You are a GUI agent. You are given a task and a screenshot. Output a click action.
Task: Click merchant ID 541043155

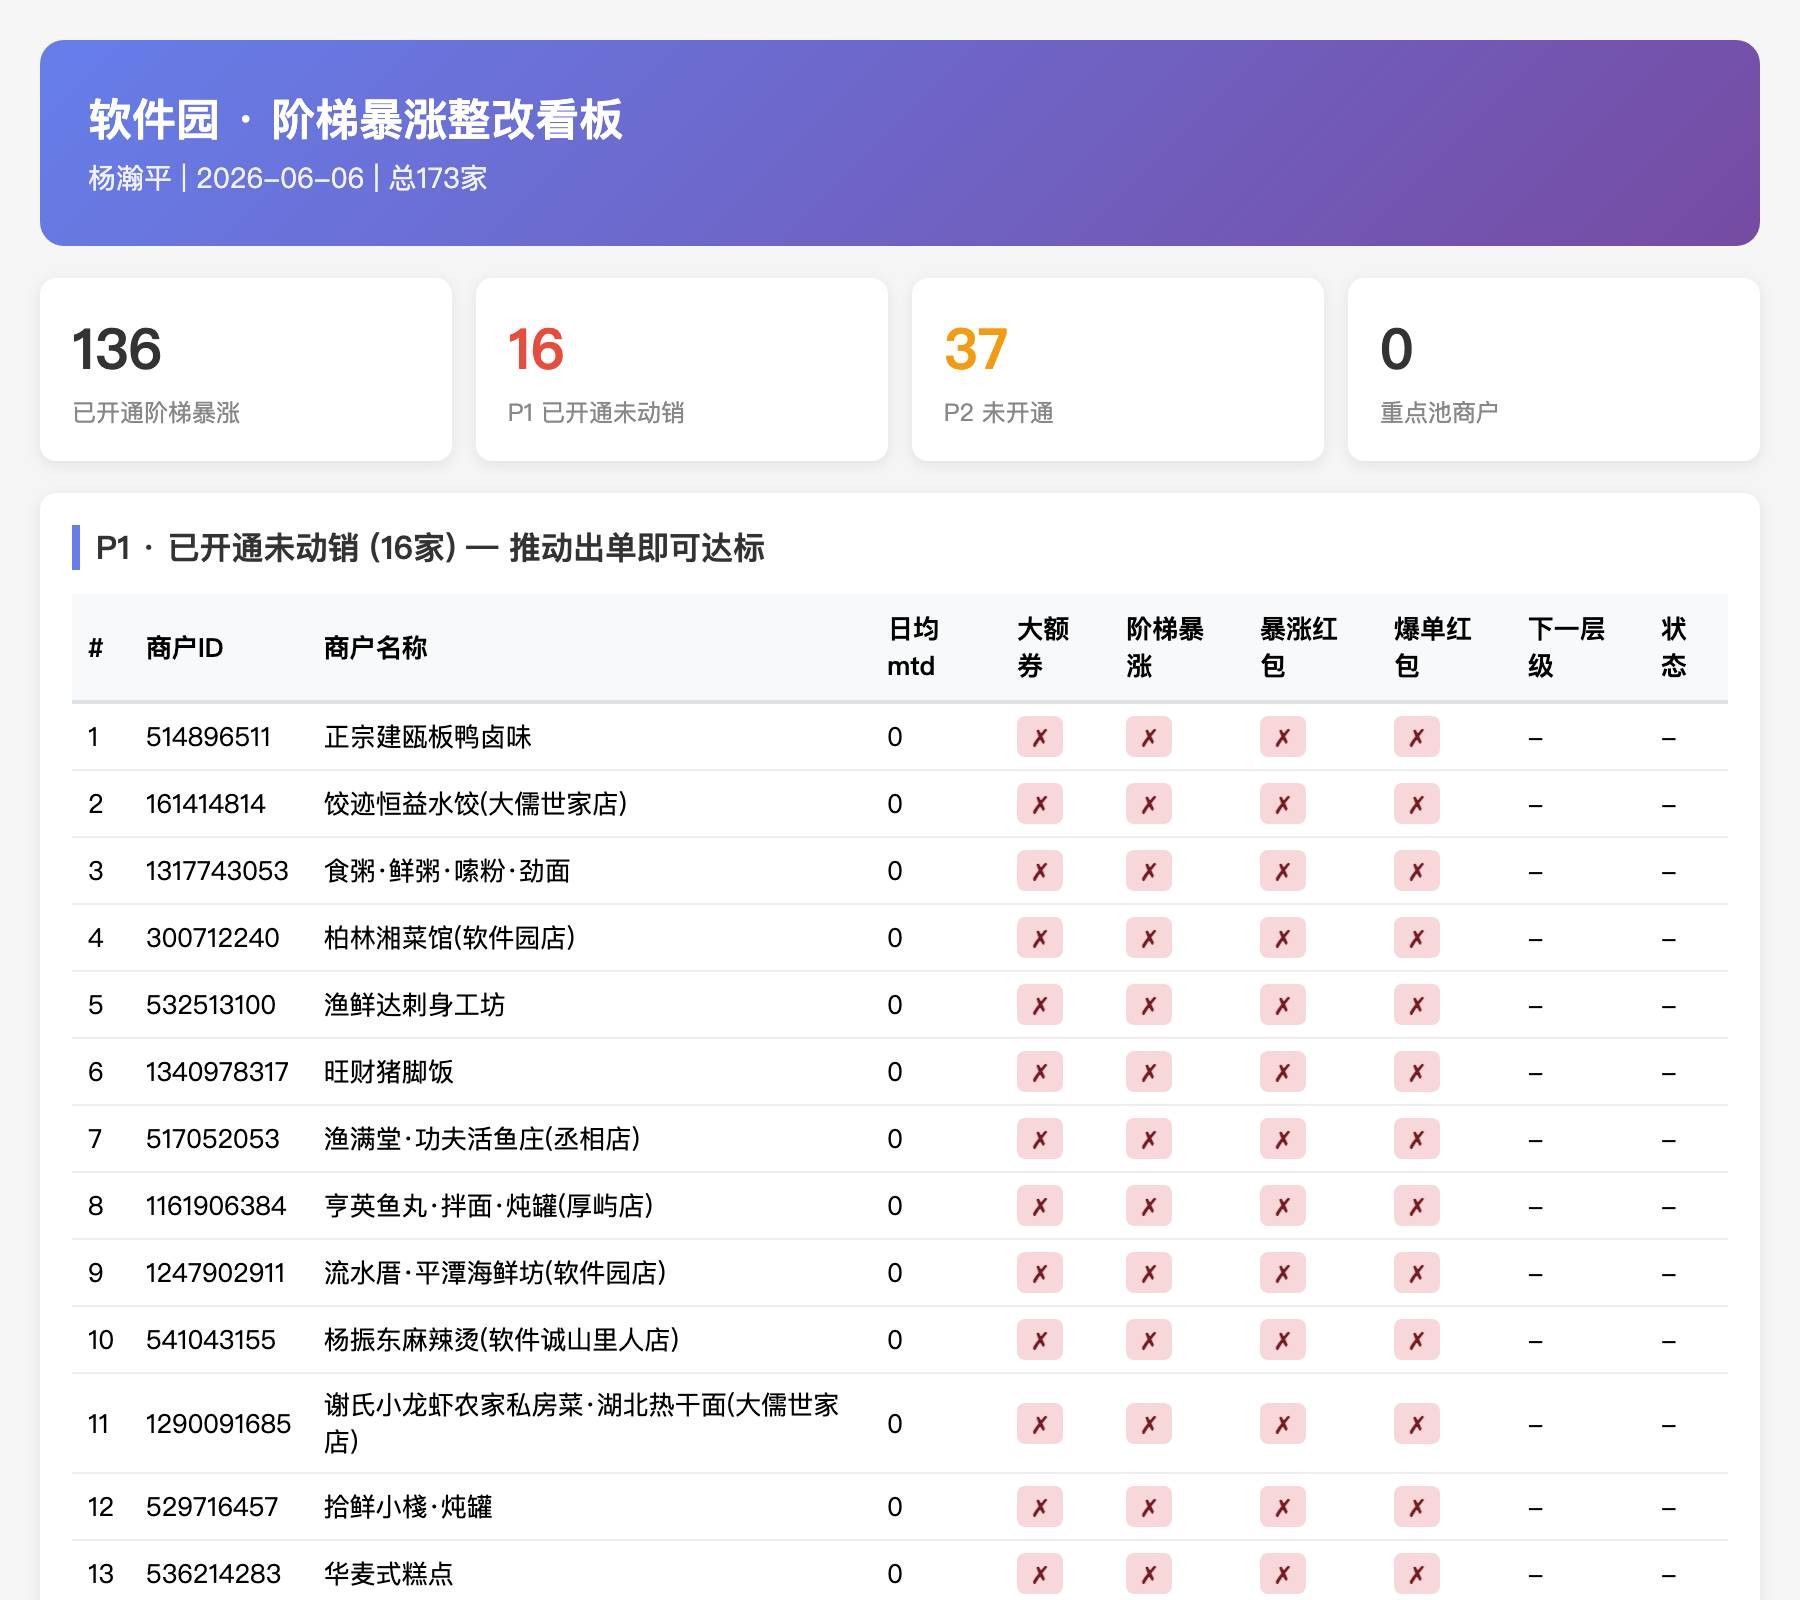click(x=211, y=1340)
